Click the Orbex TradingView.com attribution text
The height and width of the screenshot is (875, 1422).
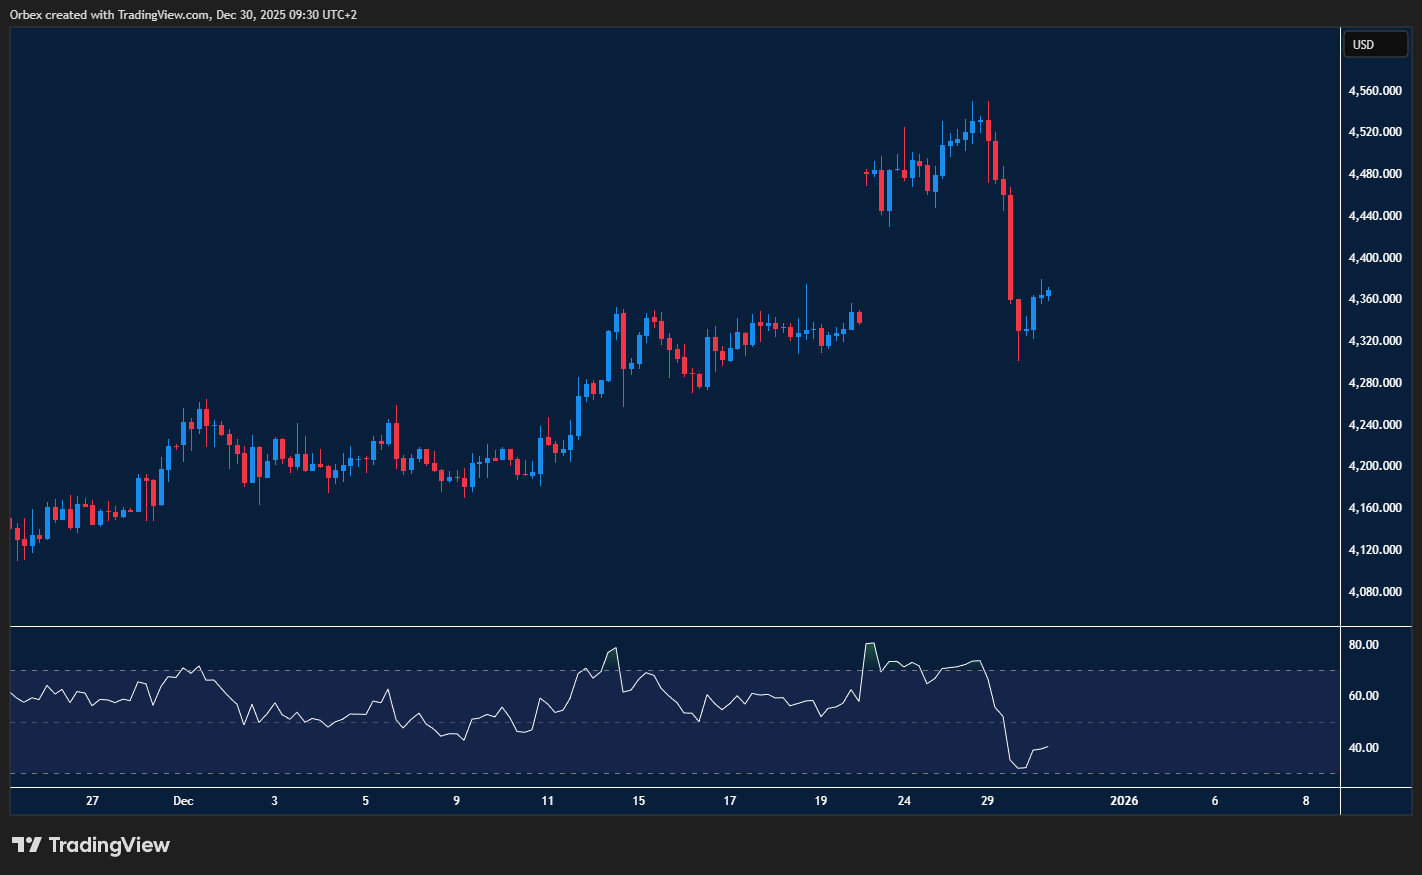(183, 14)
